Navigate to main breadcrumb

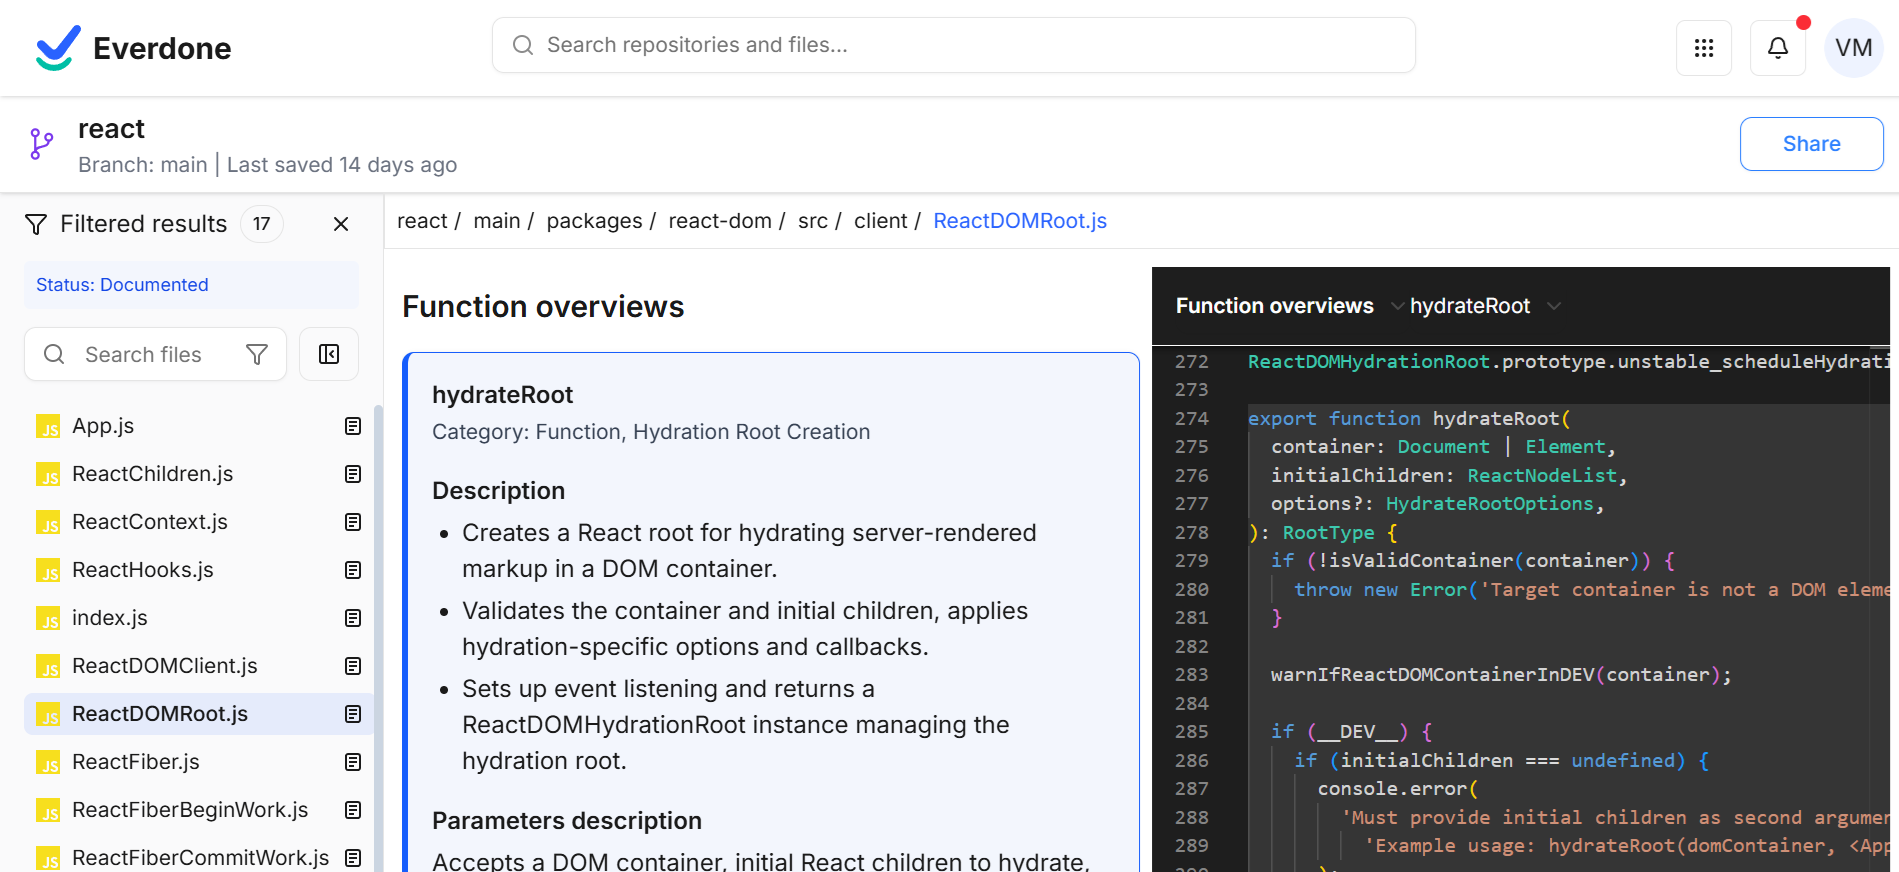(497, 221)
